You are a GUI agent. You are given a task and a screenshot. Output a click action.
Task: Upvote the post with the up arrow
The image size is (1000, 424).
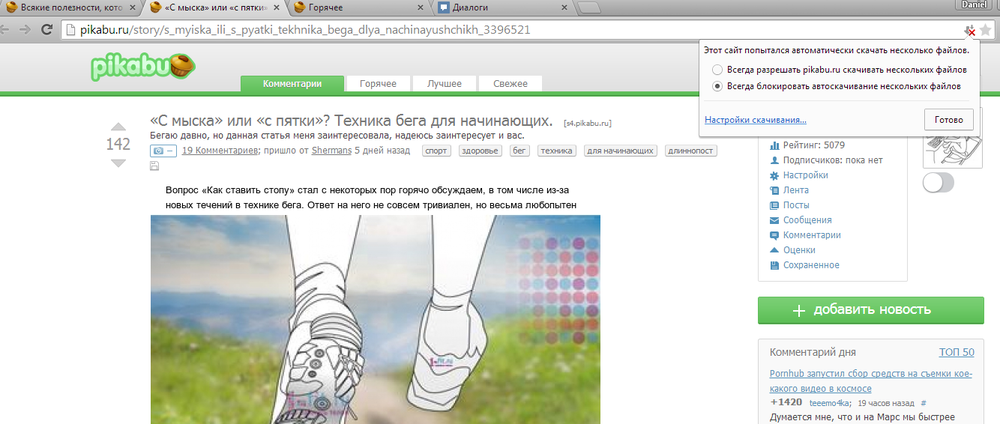(118, 127)
